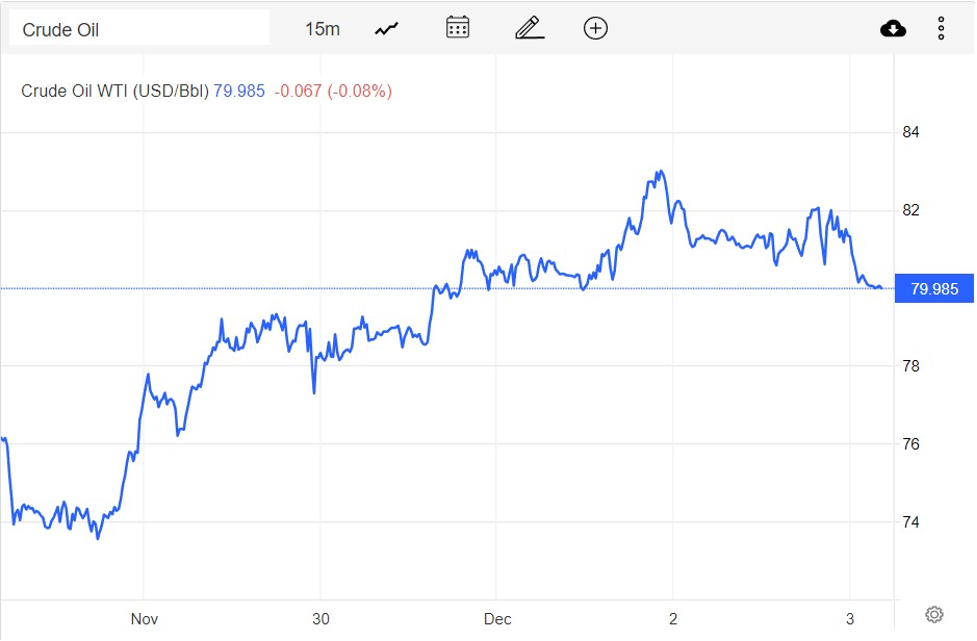Click the chart line peak near 83
Screen dimensions: 977x641
point(659,173)
